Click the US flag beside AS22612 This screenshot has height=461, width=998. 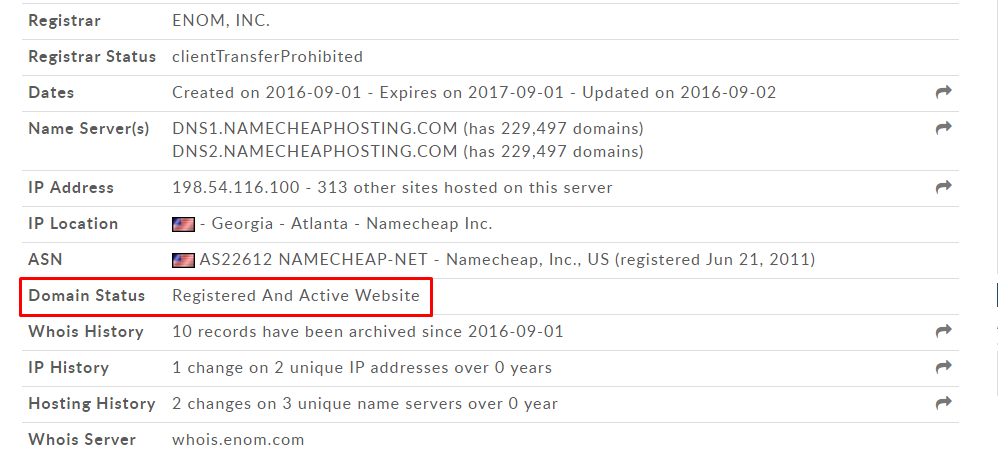point(183,260)
